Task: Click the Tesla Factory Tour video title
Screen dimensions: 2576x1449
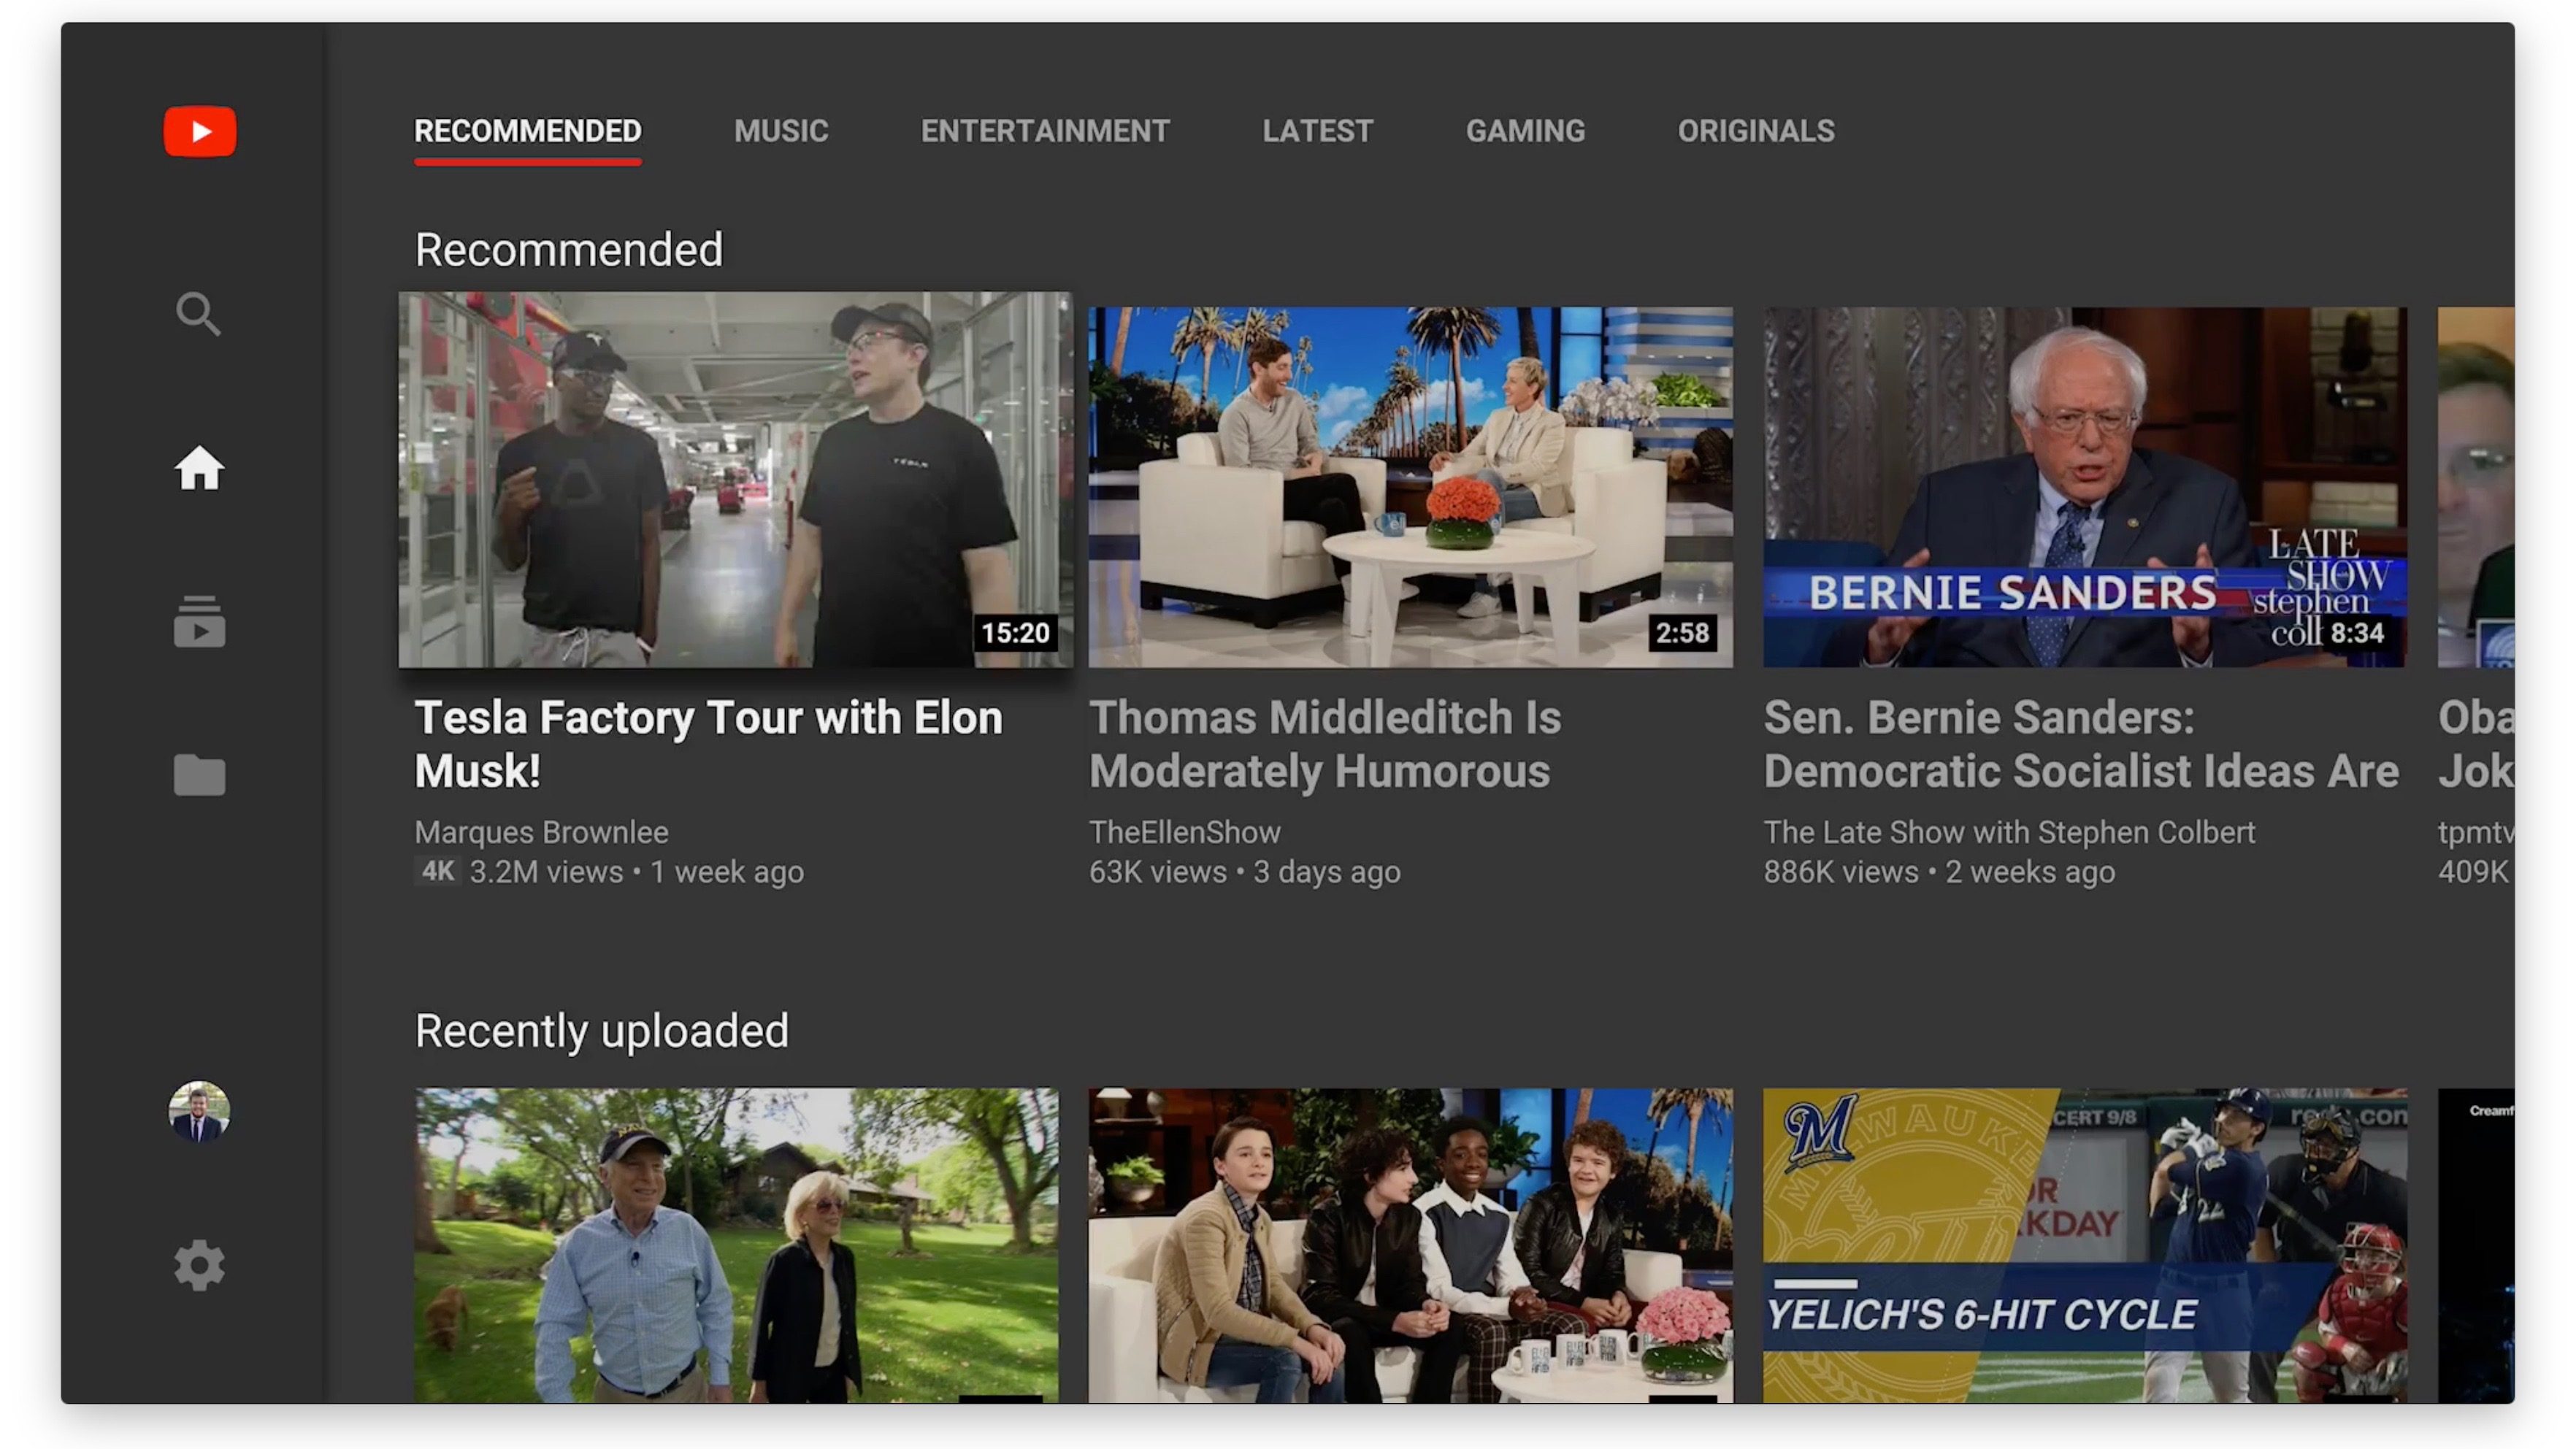Action: (x=708, y=742)
